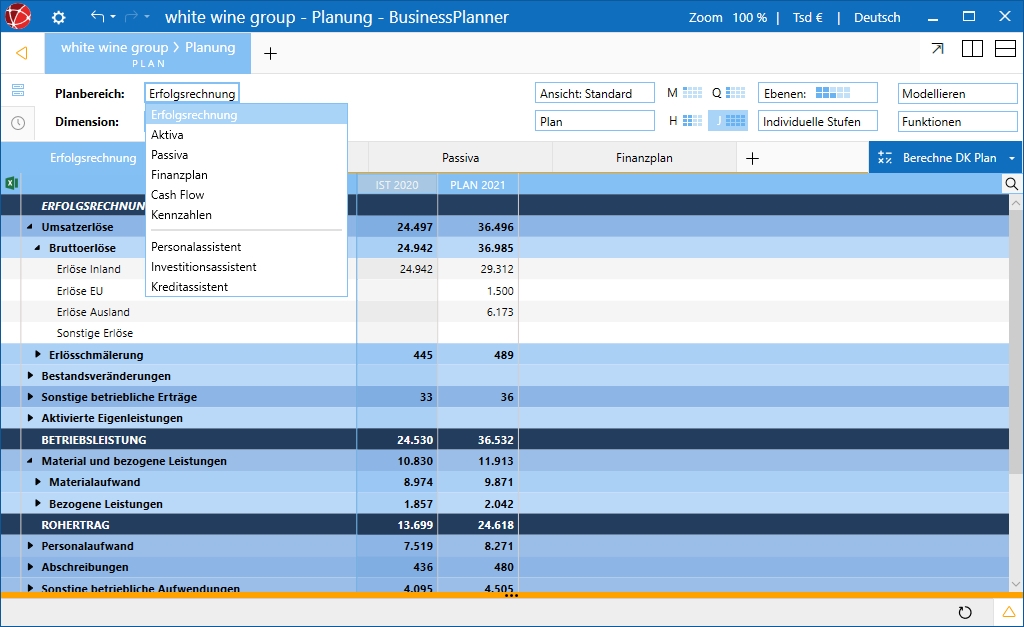The height and width of the screenshot is (627, 1024).
Task: Click the refresh icon in status bar
Action: click(965, 612)
